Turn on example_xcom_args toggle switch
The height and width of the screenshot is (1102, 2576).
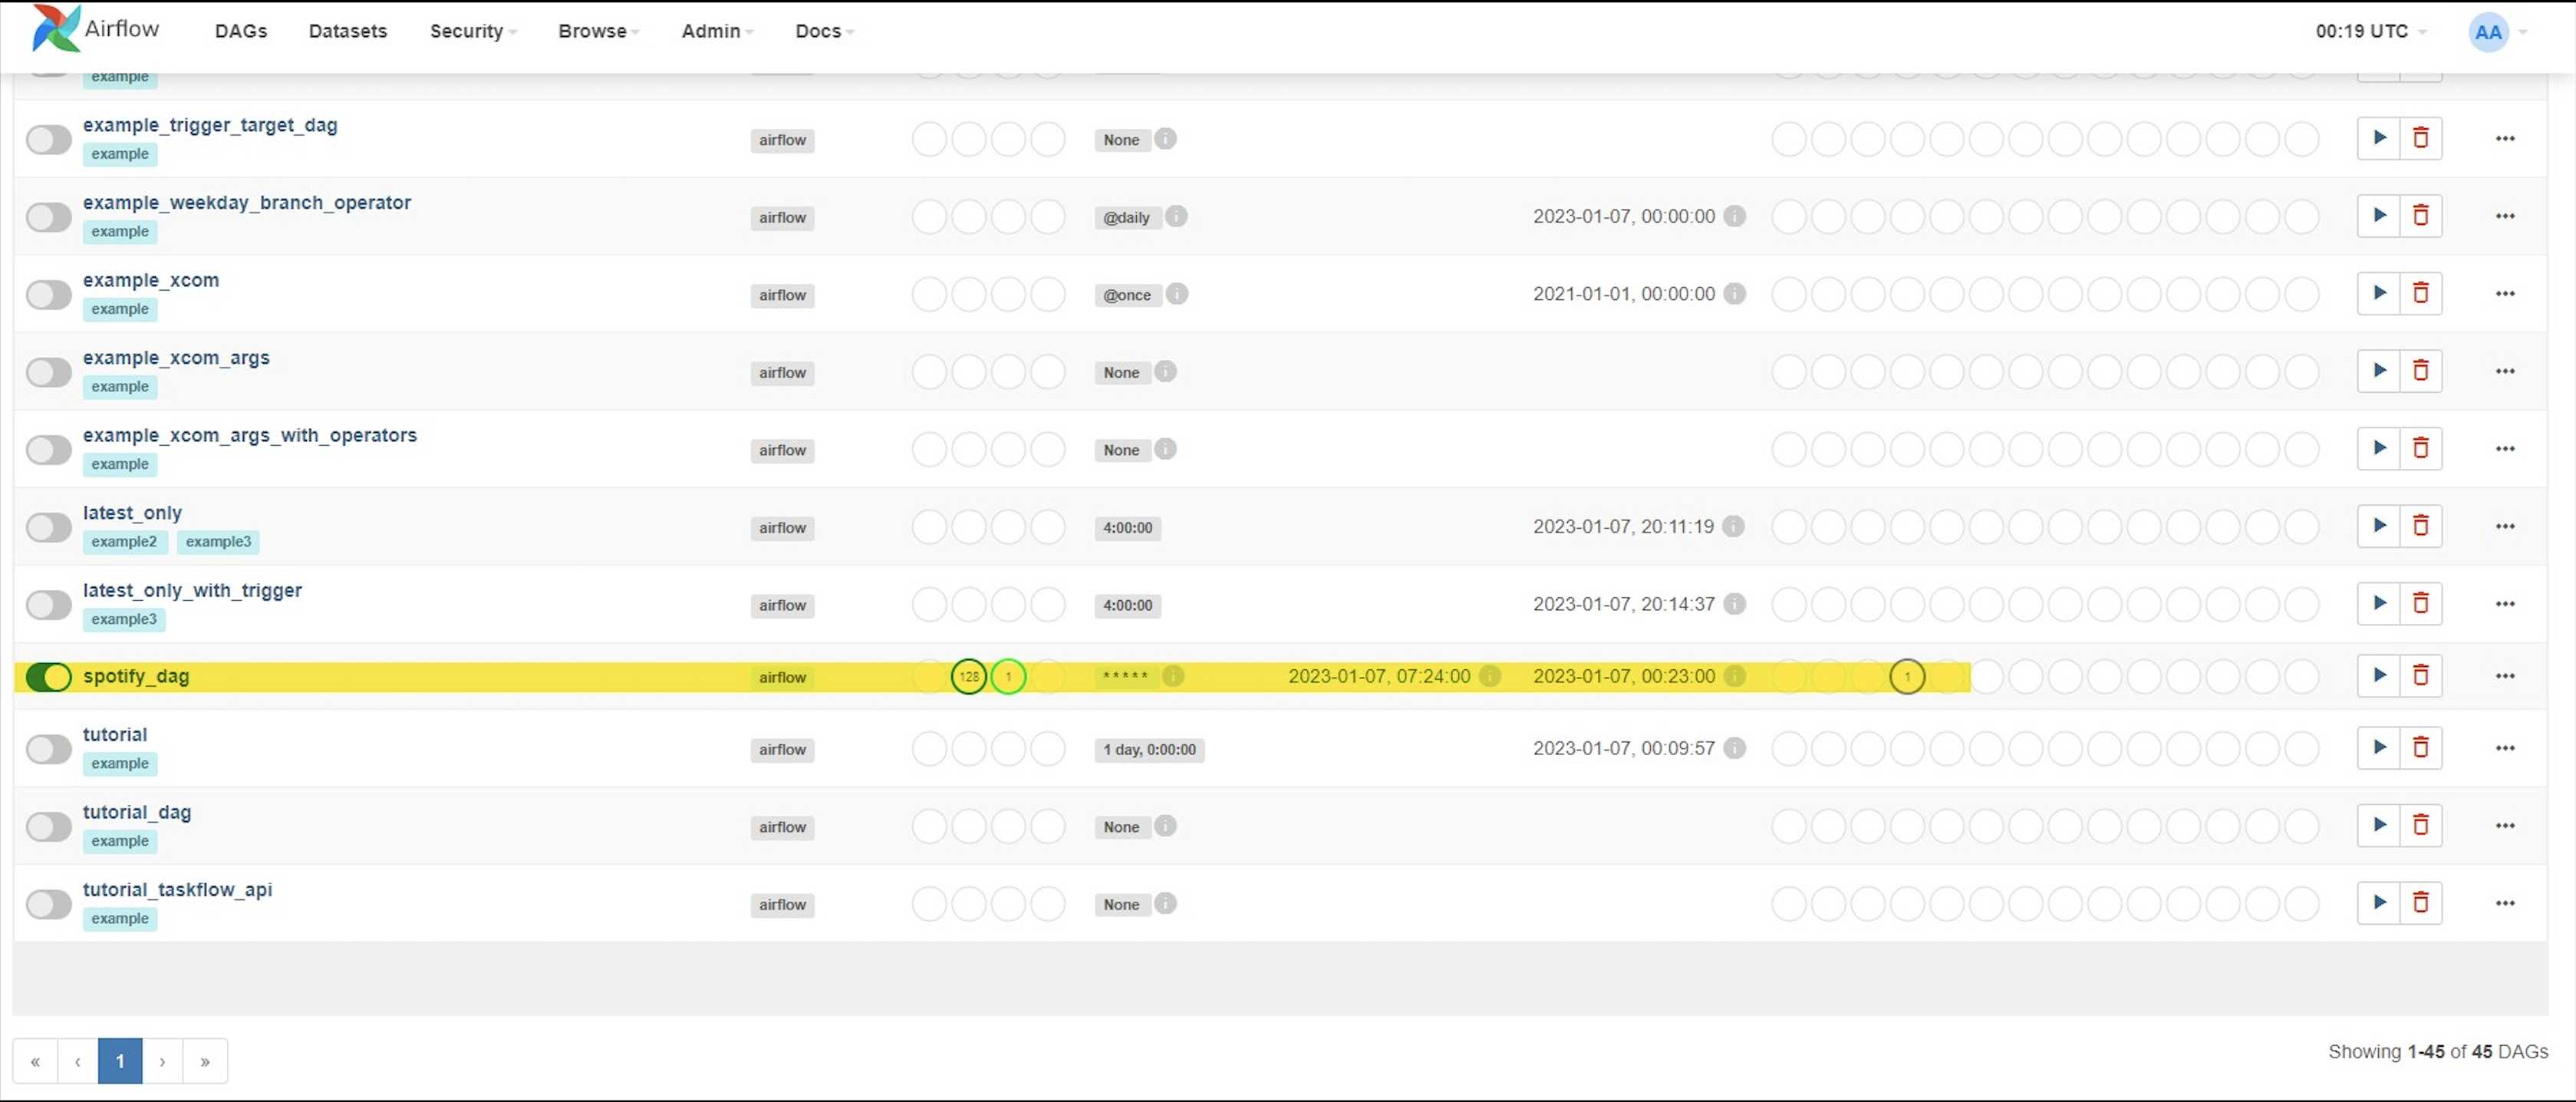click(x=48, y=372)
